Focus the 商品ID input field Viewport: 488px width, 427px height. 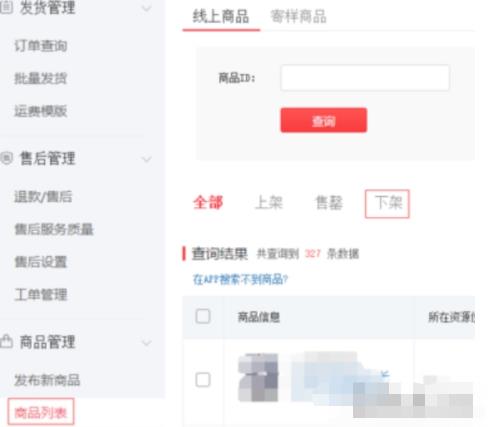pos(365,78)
